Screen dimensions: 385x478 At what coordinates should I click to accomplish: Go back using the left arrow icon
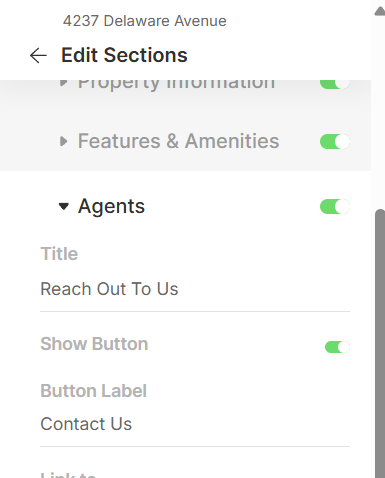(38, 55)
